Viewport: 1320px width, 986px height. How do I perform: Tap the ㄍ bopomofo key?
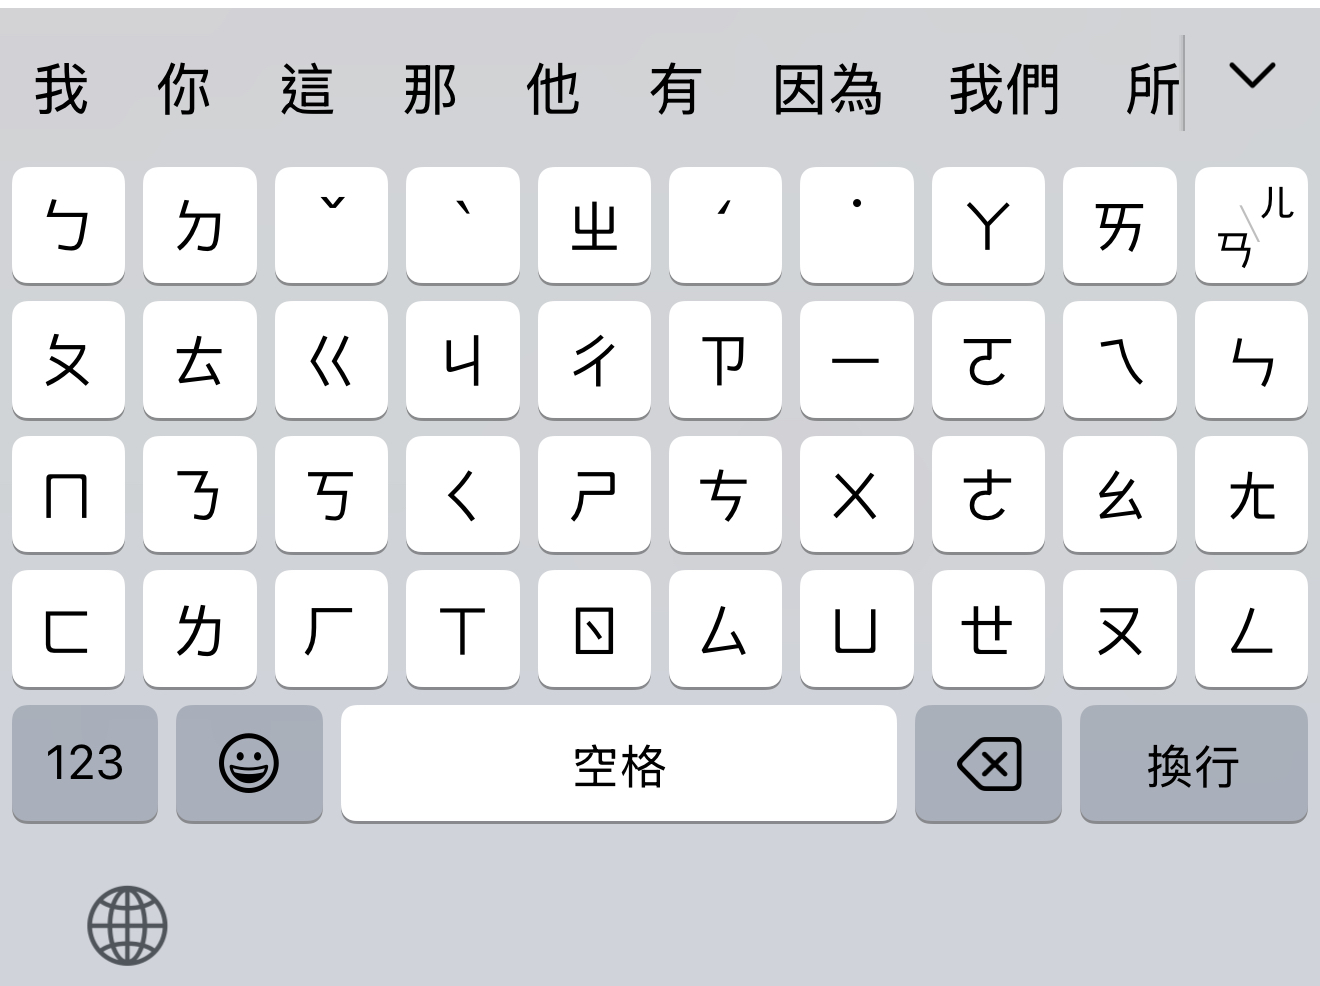click(x=331, y=360)
